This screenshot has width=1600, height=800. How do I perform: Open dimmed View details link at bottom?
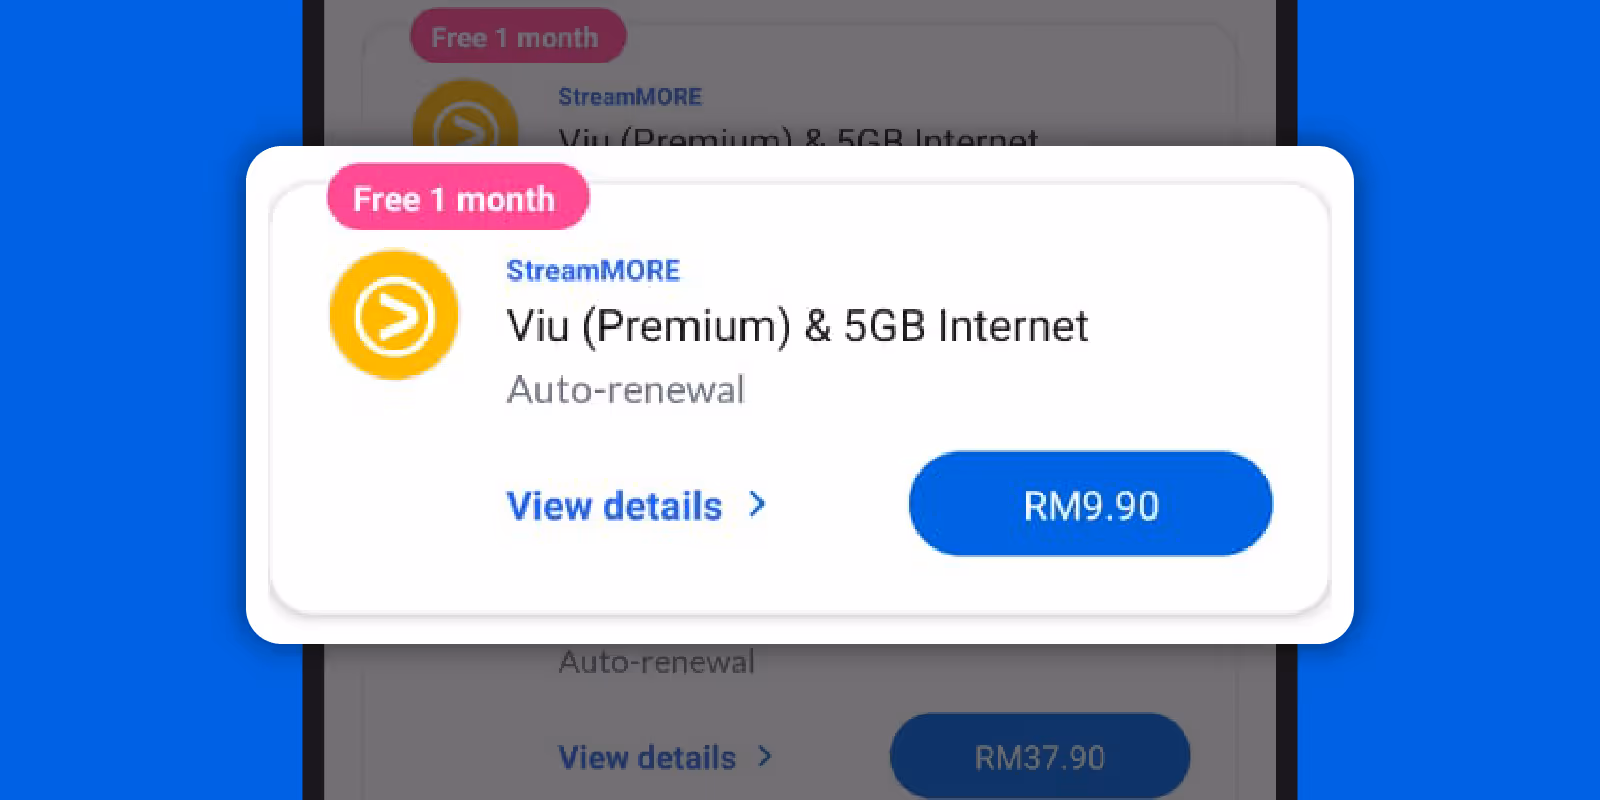pos(647,757)
